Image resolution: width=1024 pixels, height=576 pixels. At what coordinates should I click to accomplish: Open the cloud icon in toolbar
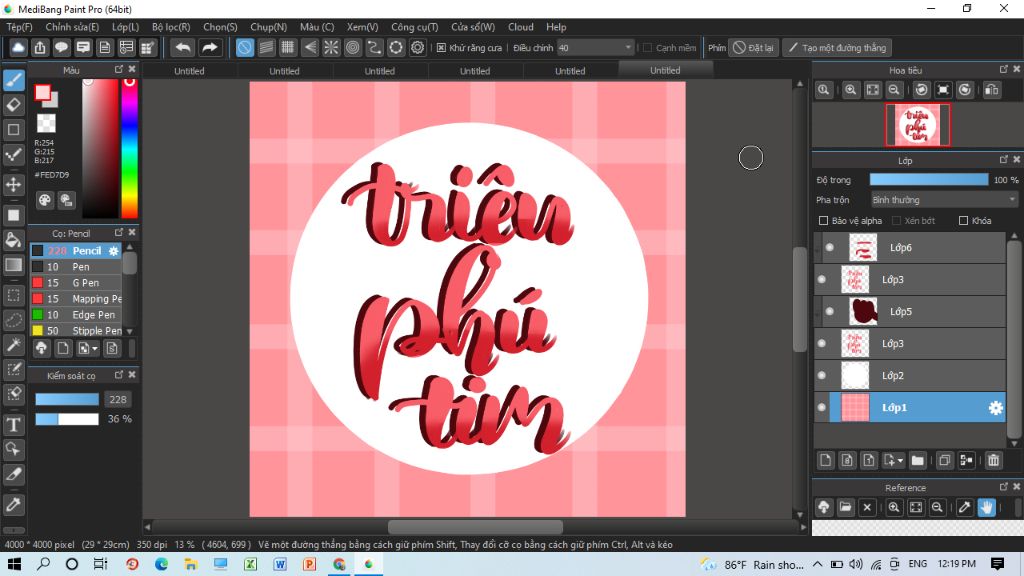(x=18, y=48)
